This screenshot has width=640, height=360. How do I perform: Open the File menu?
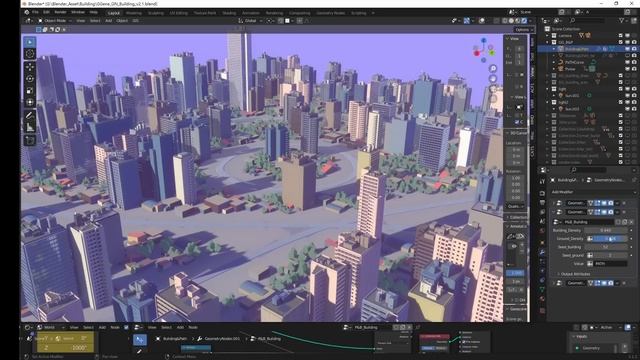pos(36,12)
